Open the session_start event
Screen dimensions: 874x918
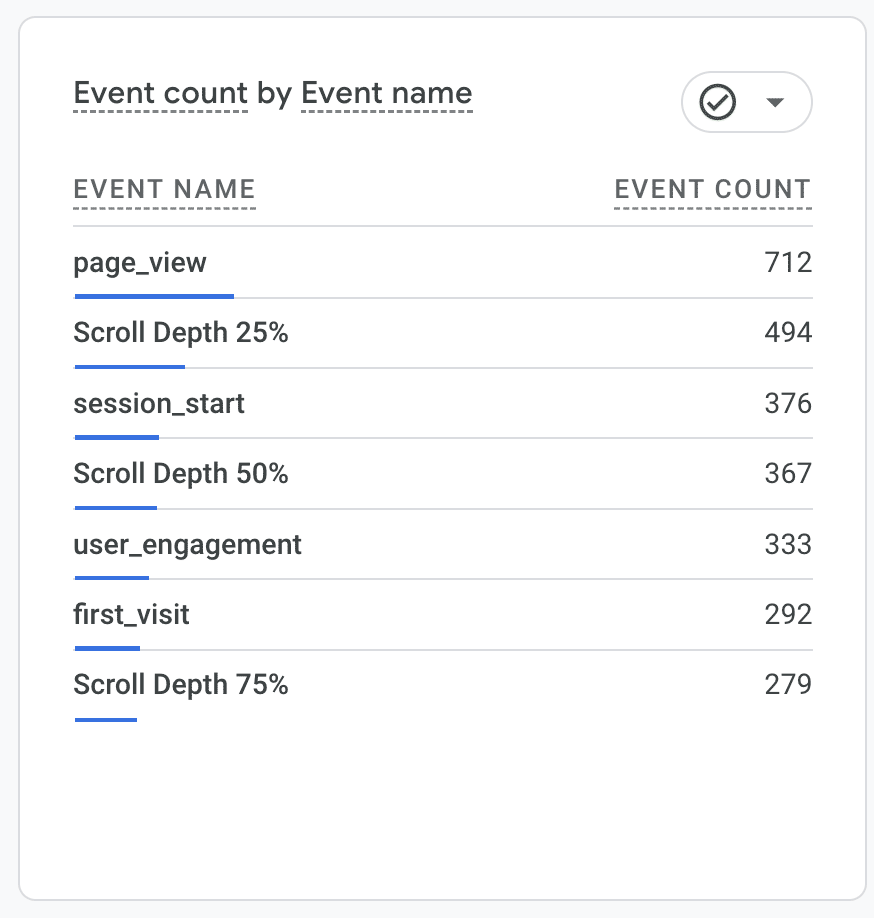(159, 404)
